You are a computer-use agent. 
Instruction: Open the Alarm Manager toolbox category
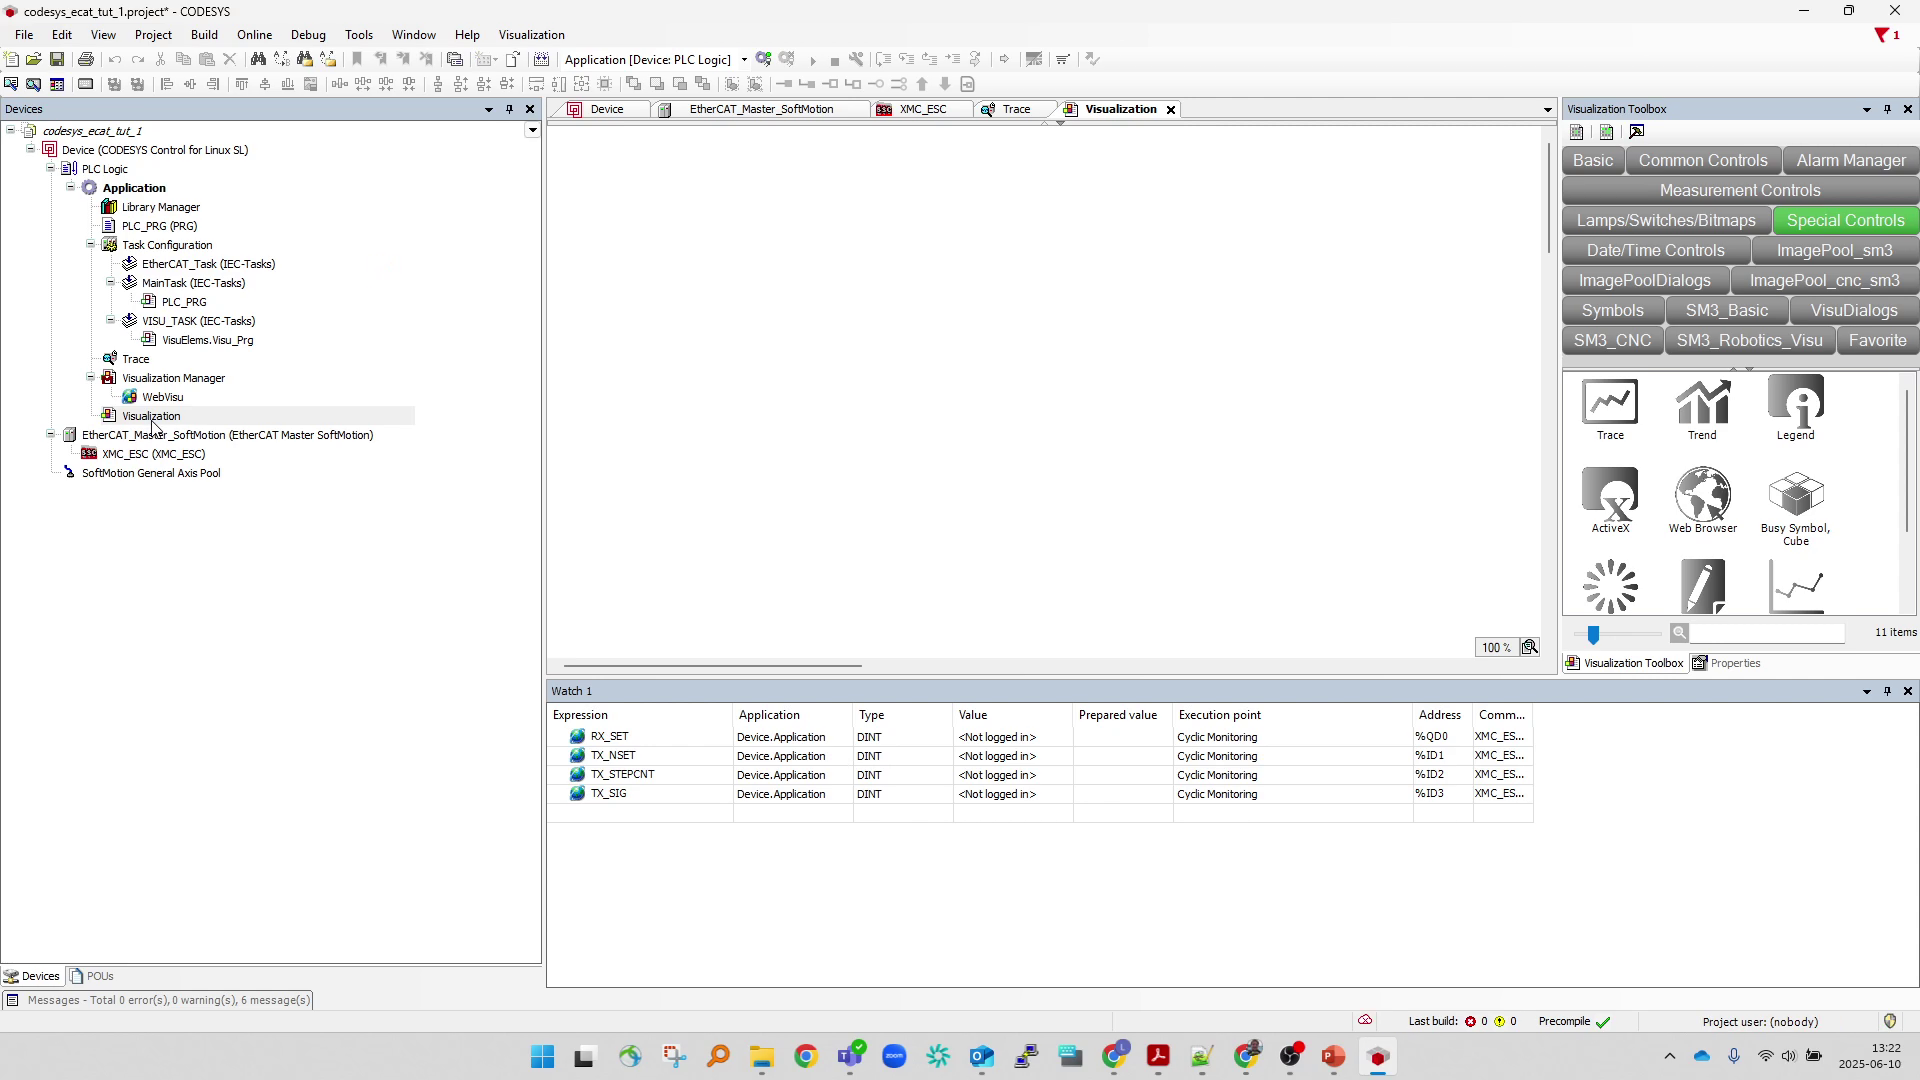click(x=1851, y=160)
